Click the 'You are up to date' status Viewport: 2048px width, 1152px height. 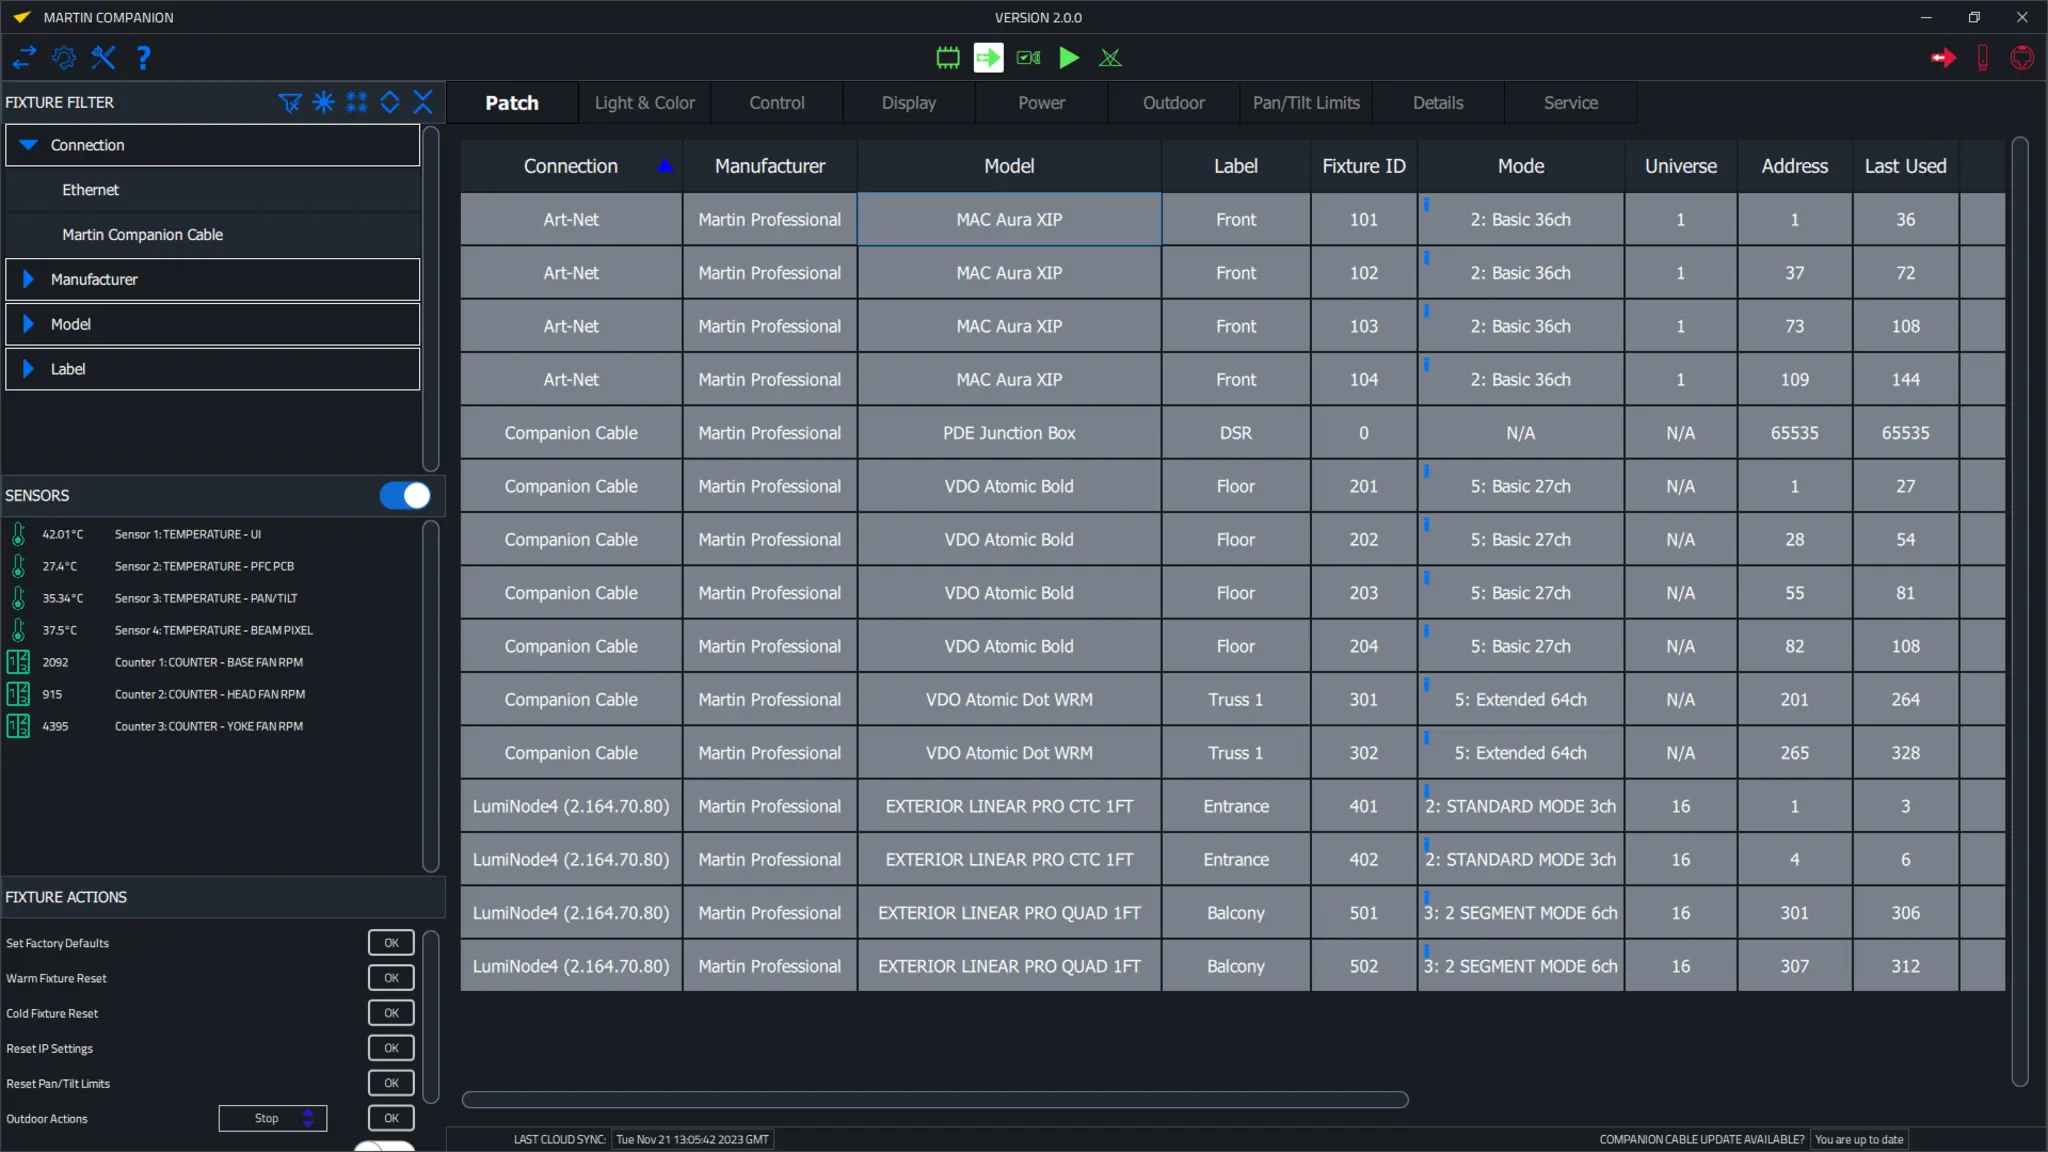[x=1859, y=1139]
